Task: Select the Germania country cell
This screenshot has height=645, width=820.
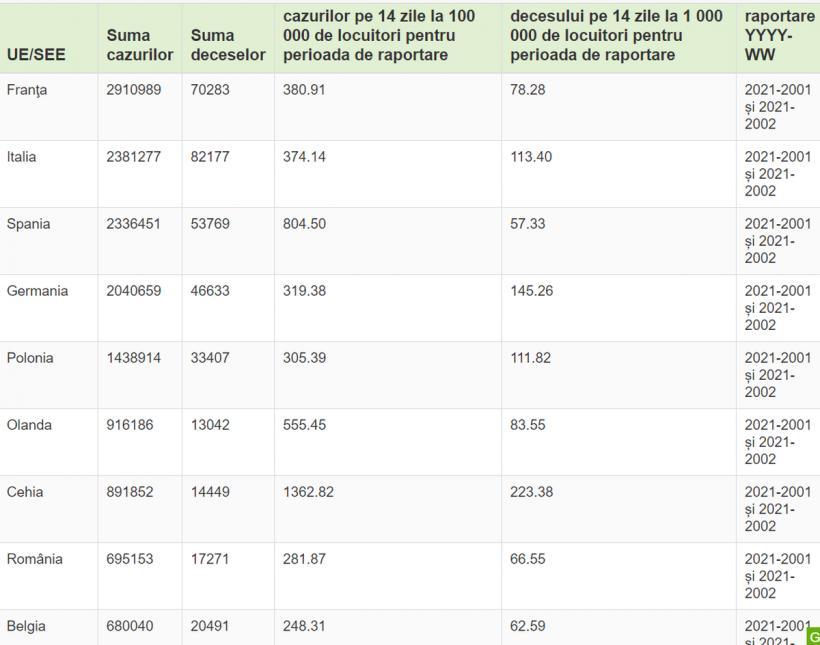Action: coord(38,291)
